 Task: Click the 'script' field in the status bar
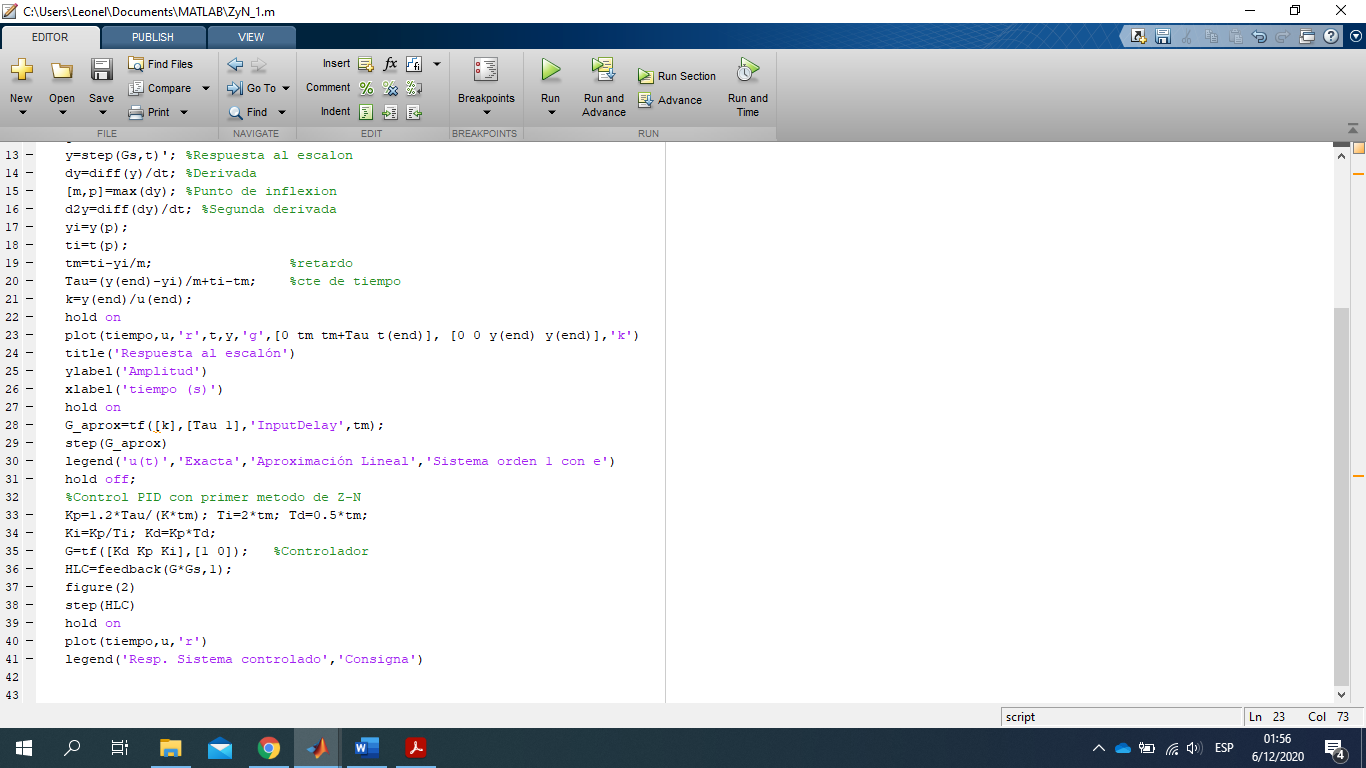point(1121,717)
